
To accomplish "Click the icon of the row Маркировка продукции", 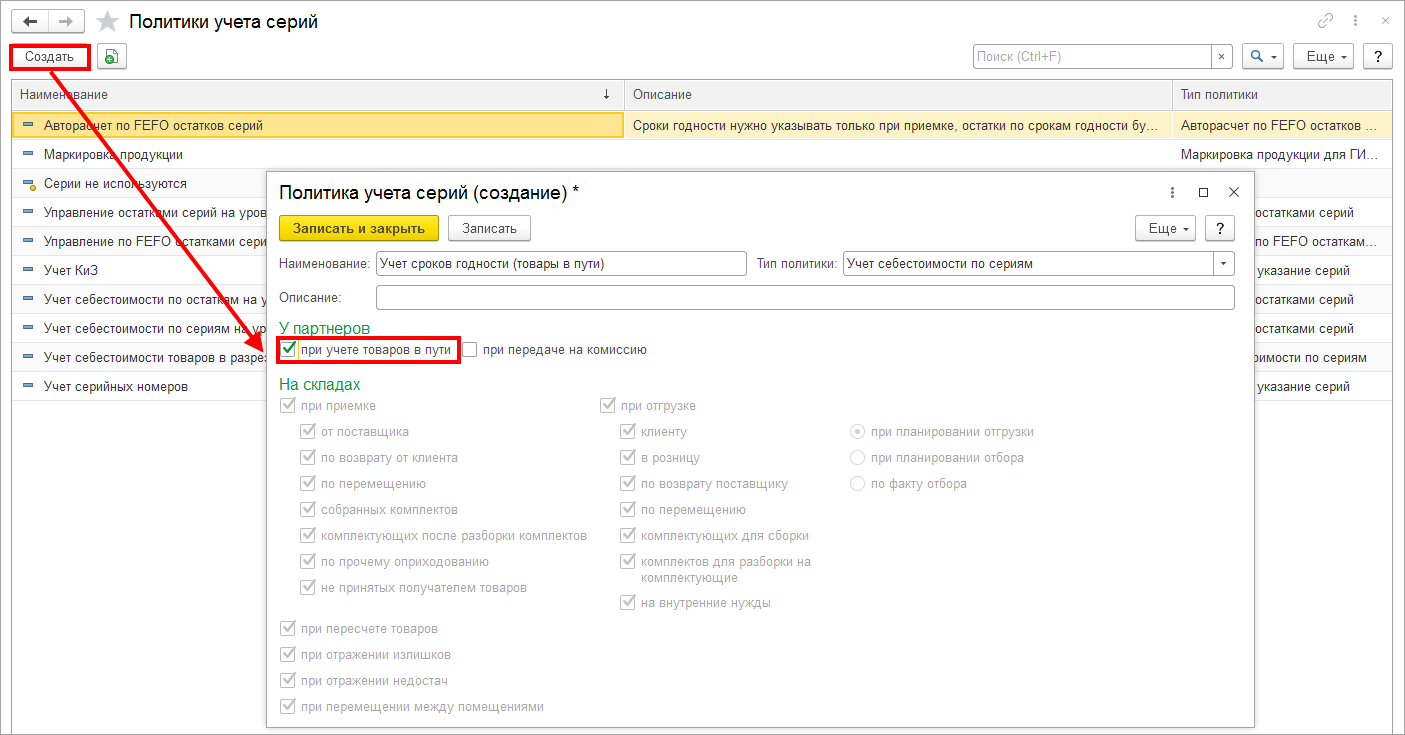I will (28, 155).
